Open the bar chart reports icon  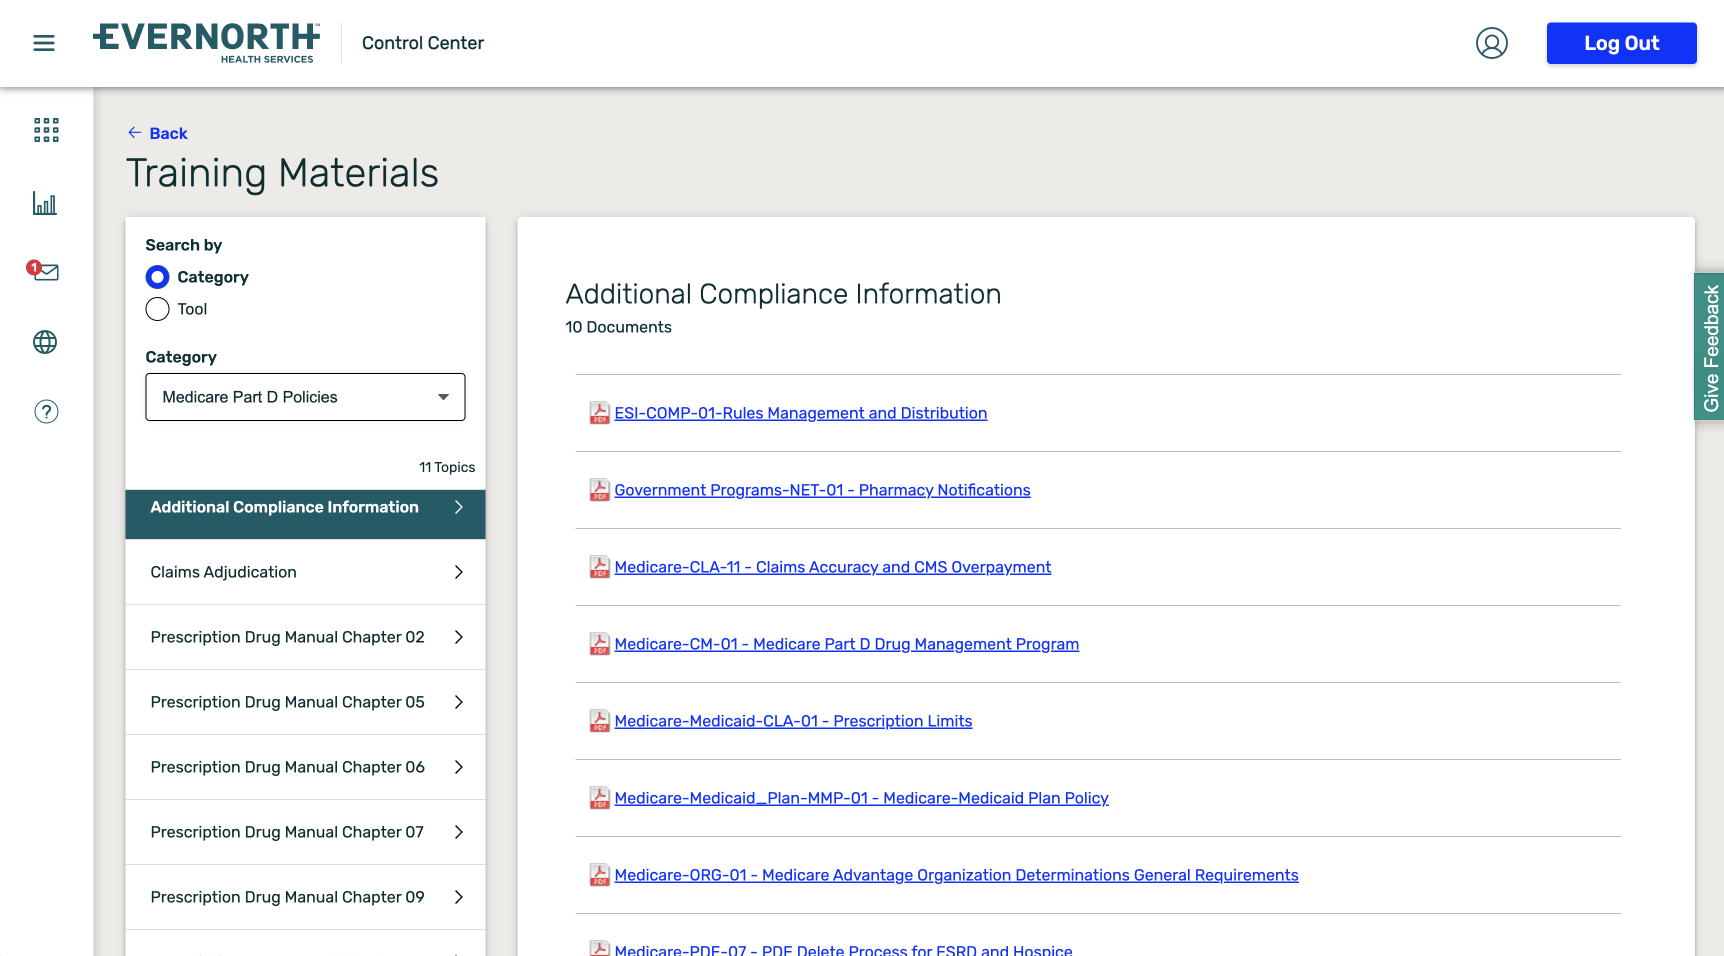pos(45,204)
